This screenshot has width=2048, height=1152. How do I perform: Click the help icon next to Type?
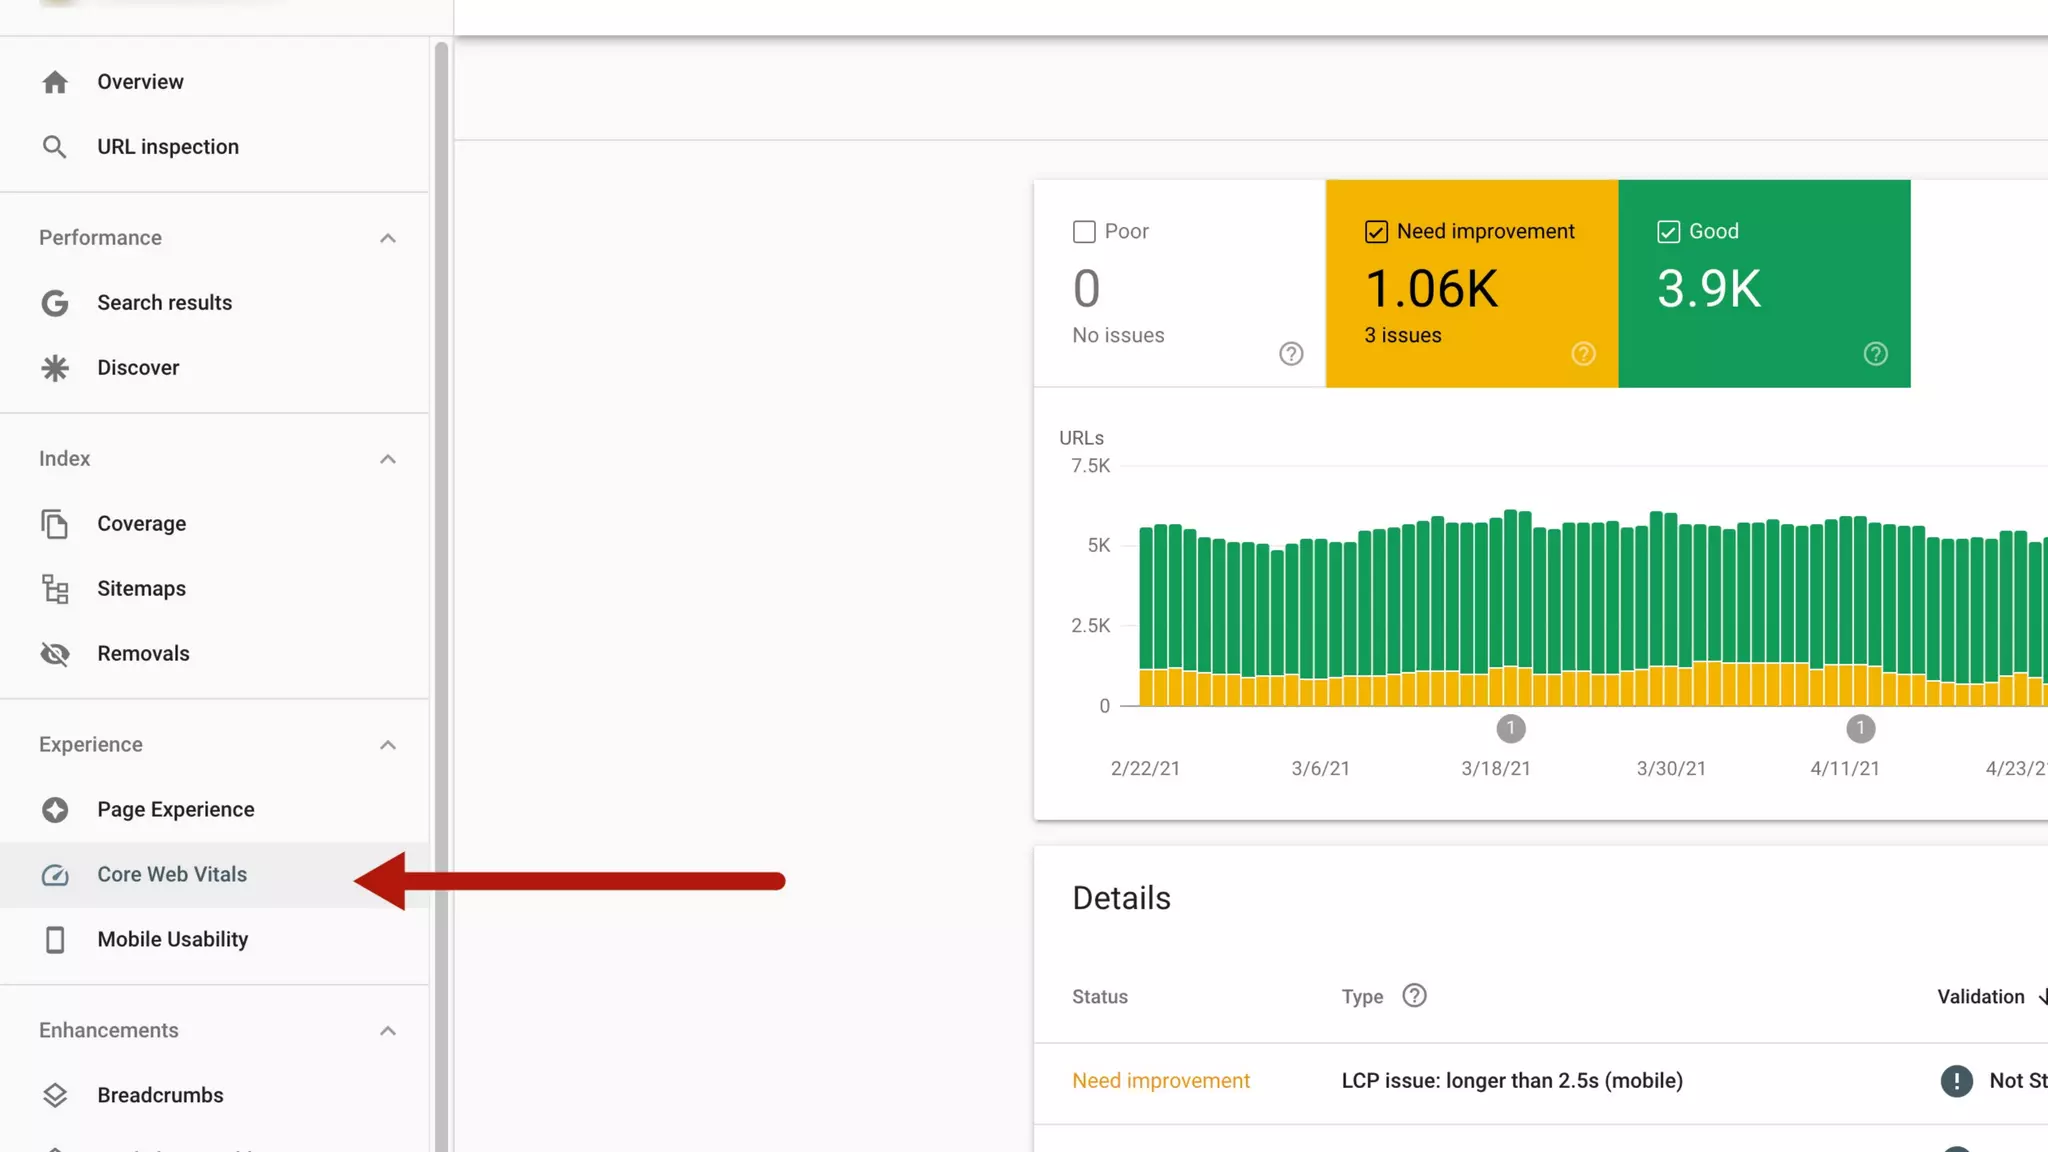(1414, 996)
